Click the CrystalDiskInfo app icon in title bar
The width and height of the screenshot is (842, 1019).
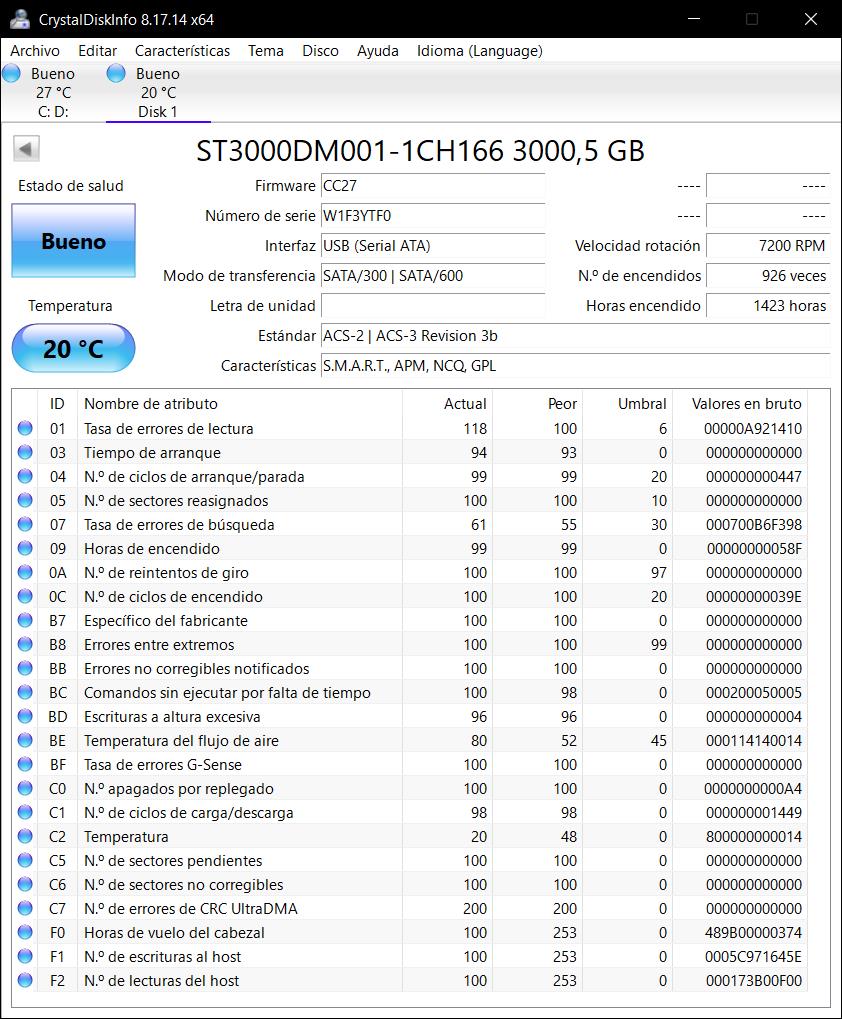pyautogui.click(x=20, y=19)
